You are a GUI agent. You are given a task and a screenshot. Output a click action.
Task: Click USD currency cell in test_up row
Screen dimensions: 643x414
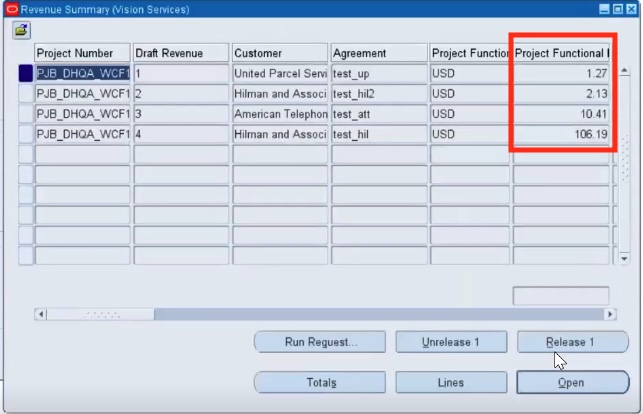click(470, 73)
